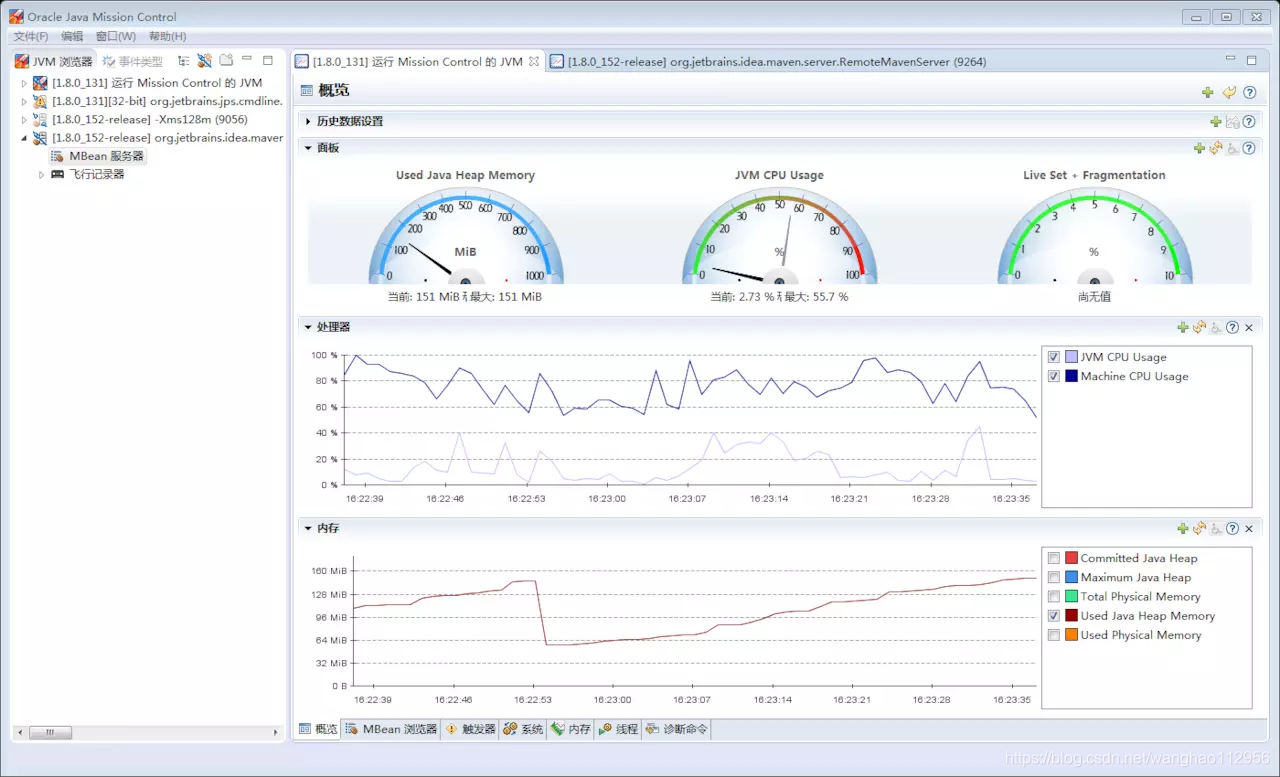
Task: Check the Committed Java Heap checkbox
Action: coord(1054,558)
